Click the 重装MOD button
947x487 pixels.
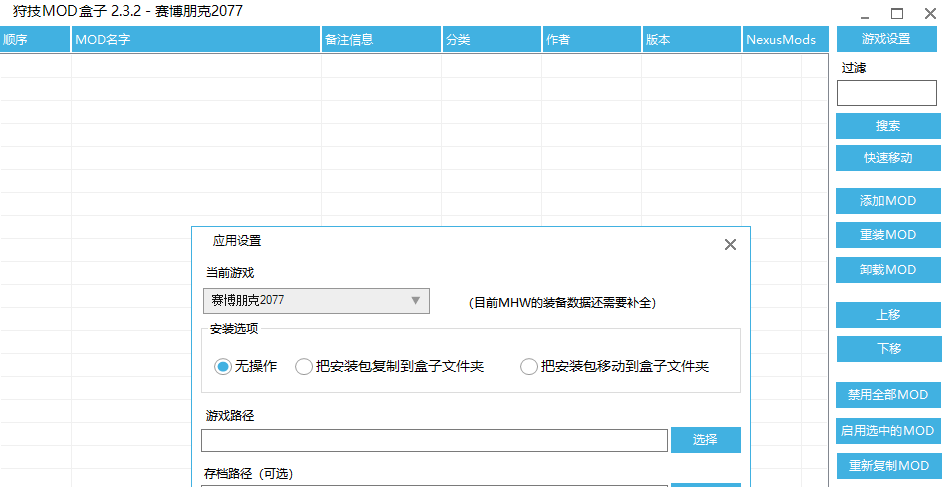pyautogui.click(x=888, y=234)
